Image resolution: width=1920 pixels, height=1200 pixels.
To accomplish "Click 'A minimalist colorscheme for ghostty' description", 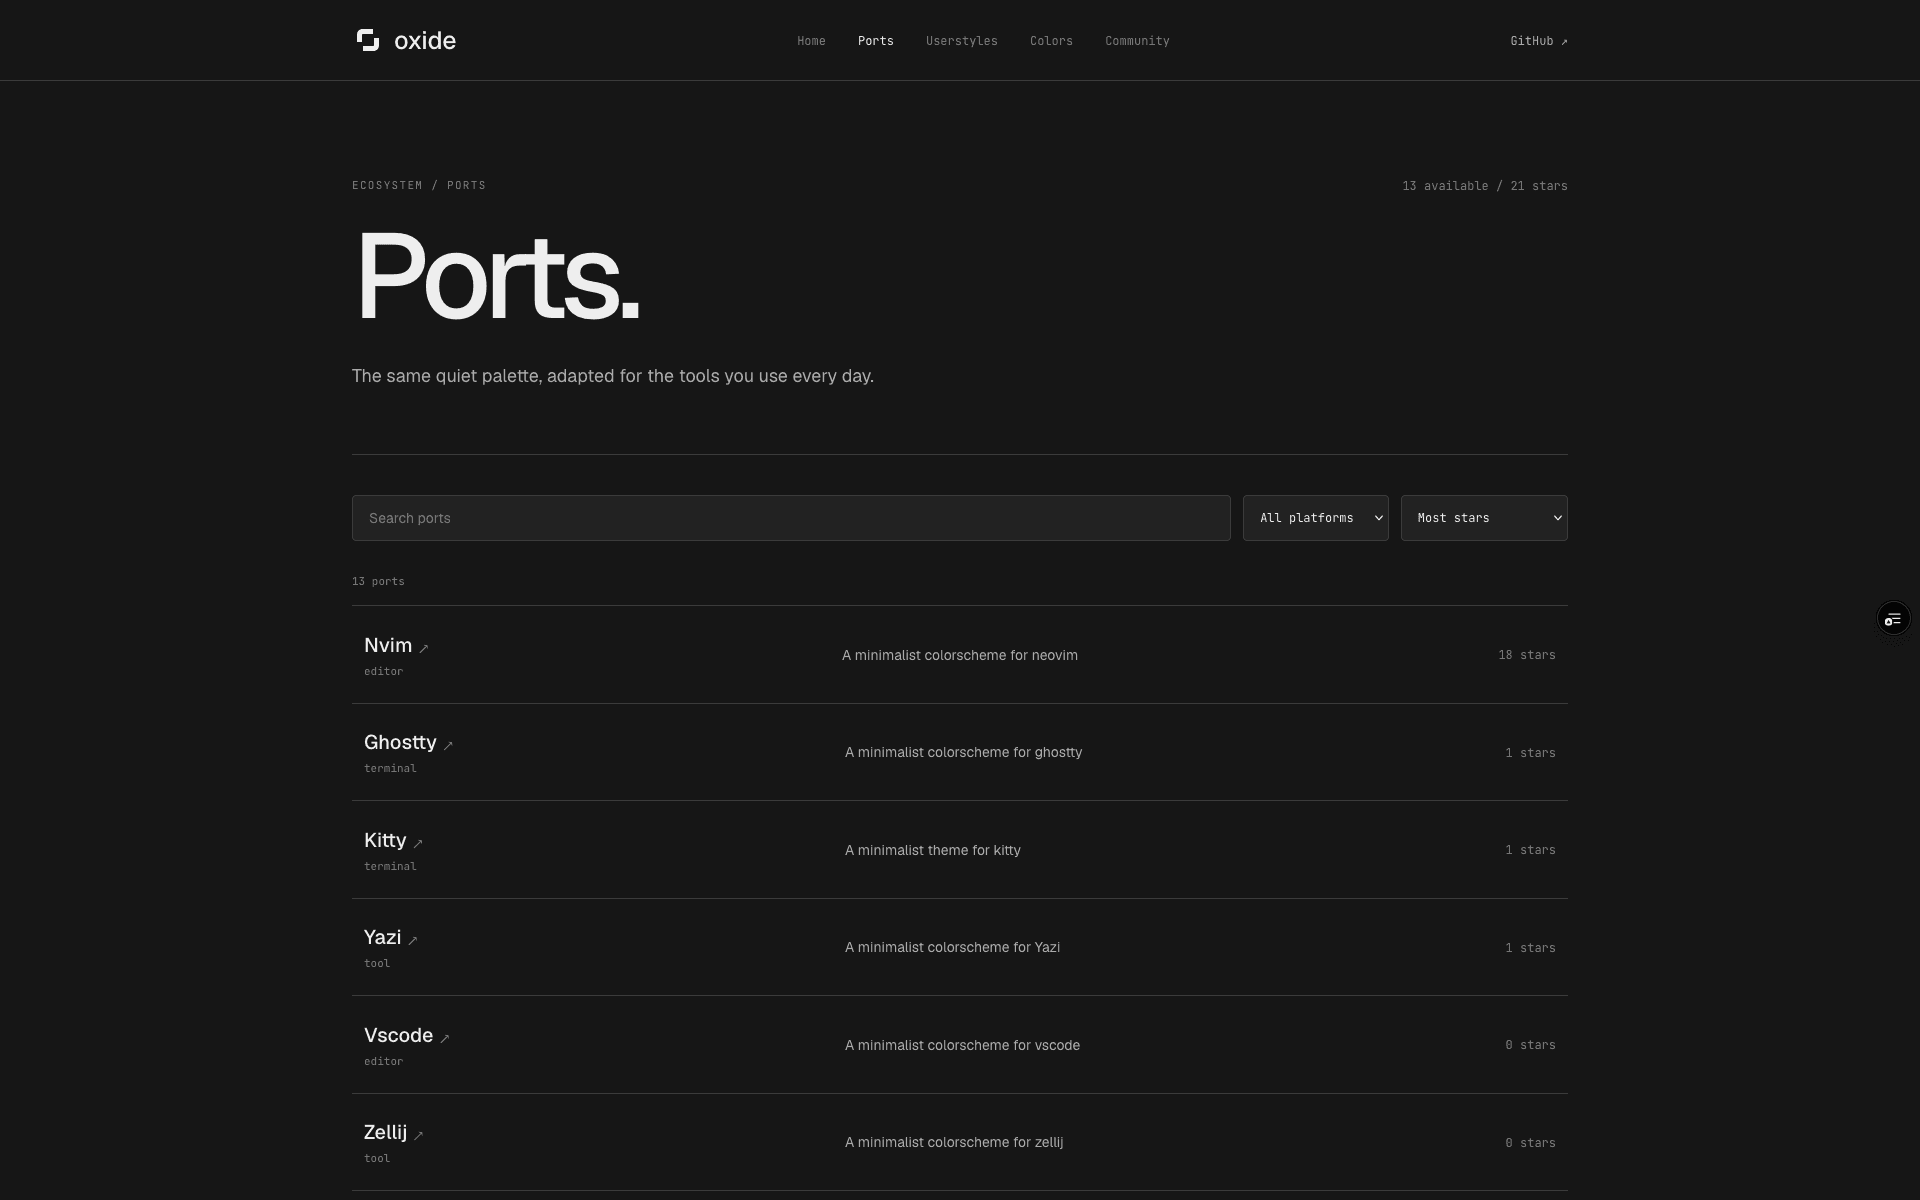I will point(963,752).
